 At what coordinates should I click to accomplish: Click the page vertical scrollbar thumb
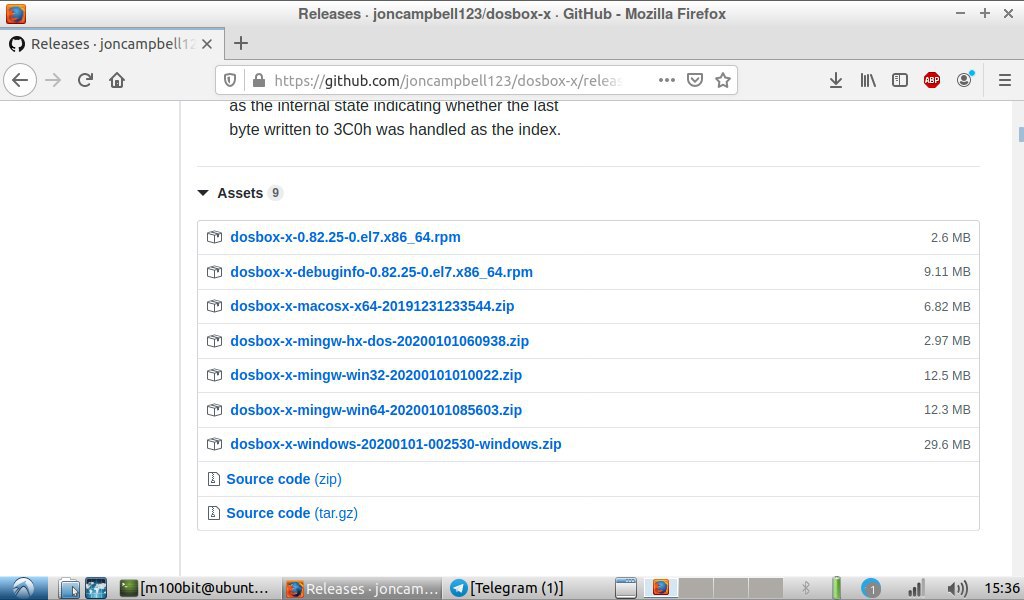pos(1021,134)
